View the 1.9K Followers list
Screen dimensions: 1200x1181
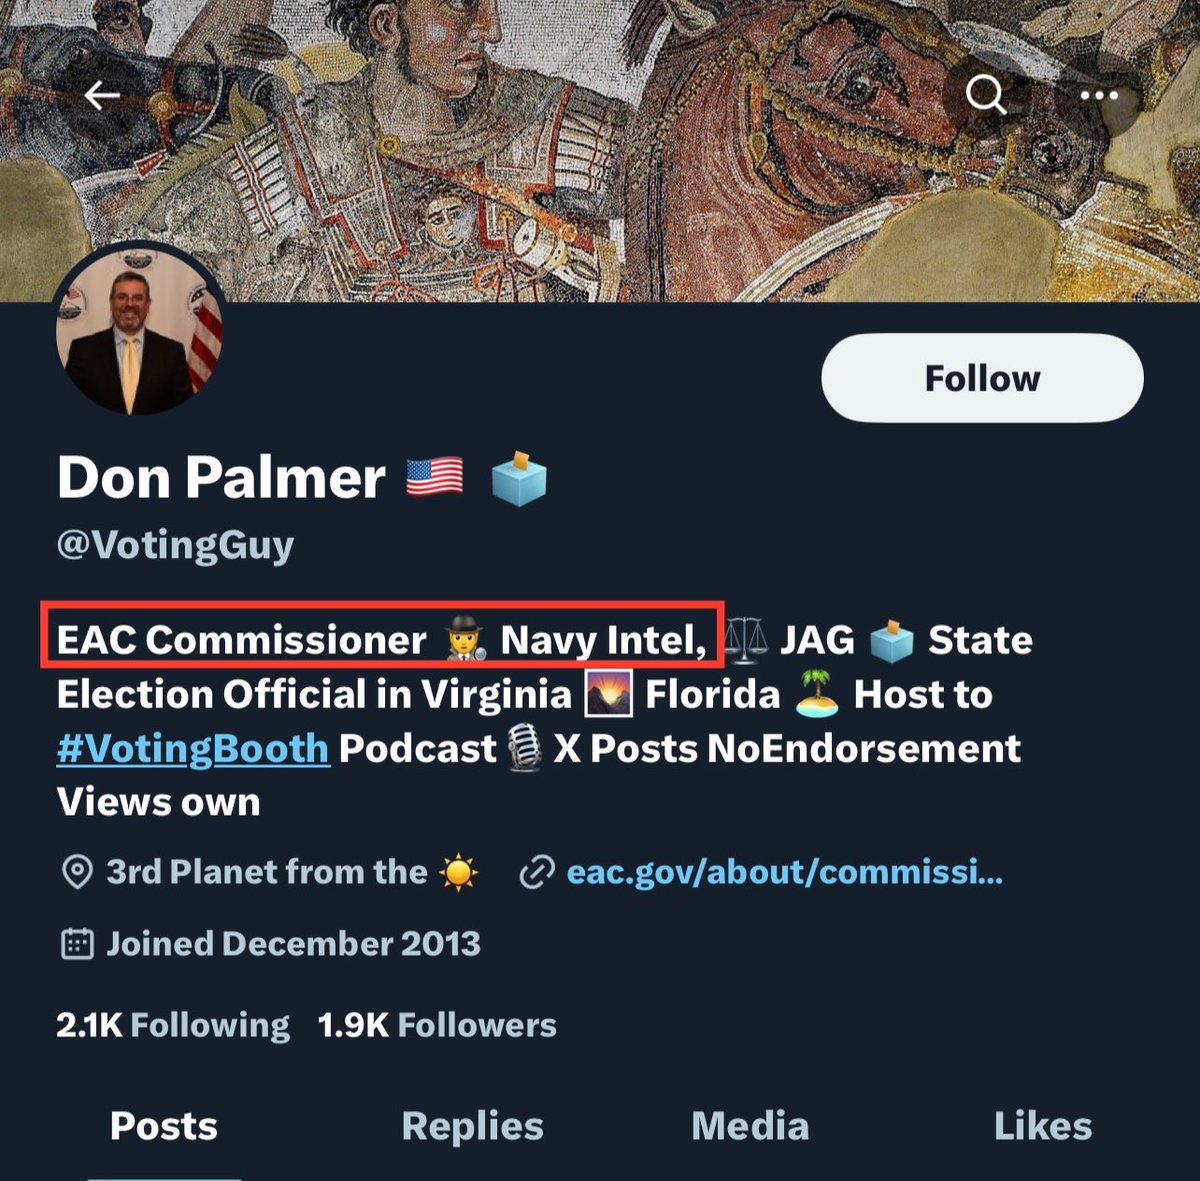(437, 1025)
